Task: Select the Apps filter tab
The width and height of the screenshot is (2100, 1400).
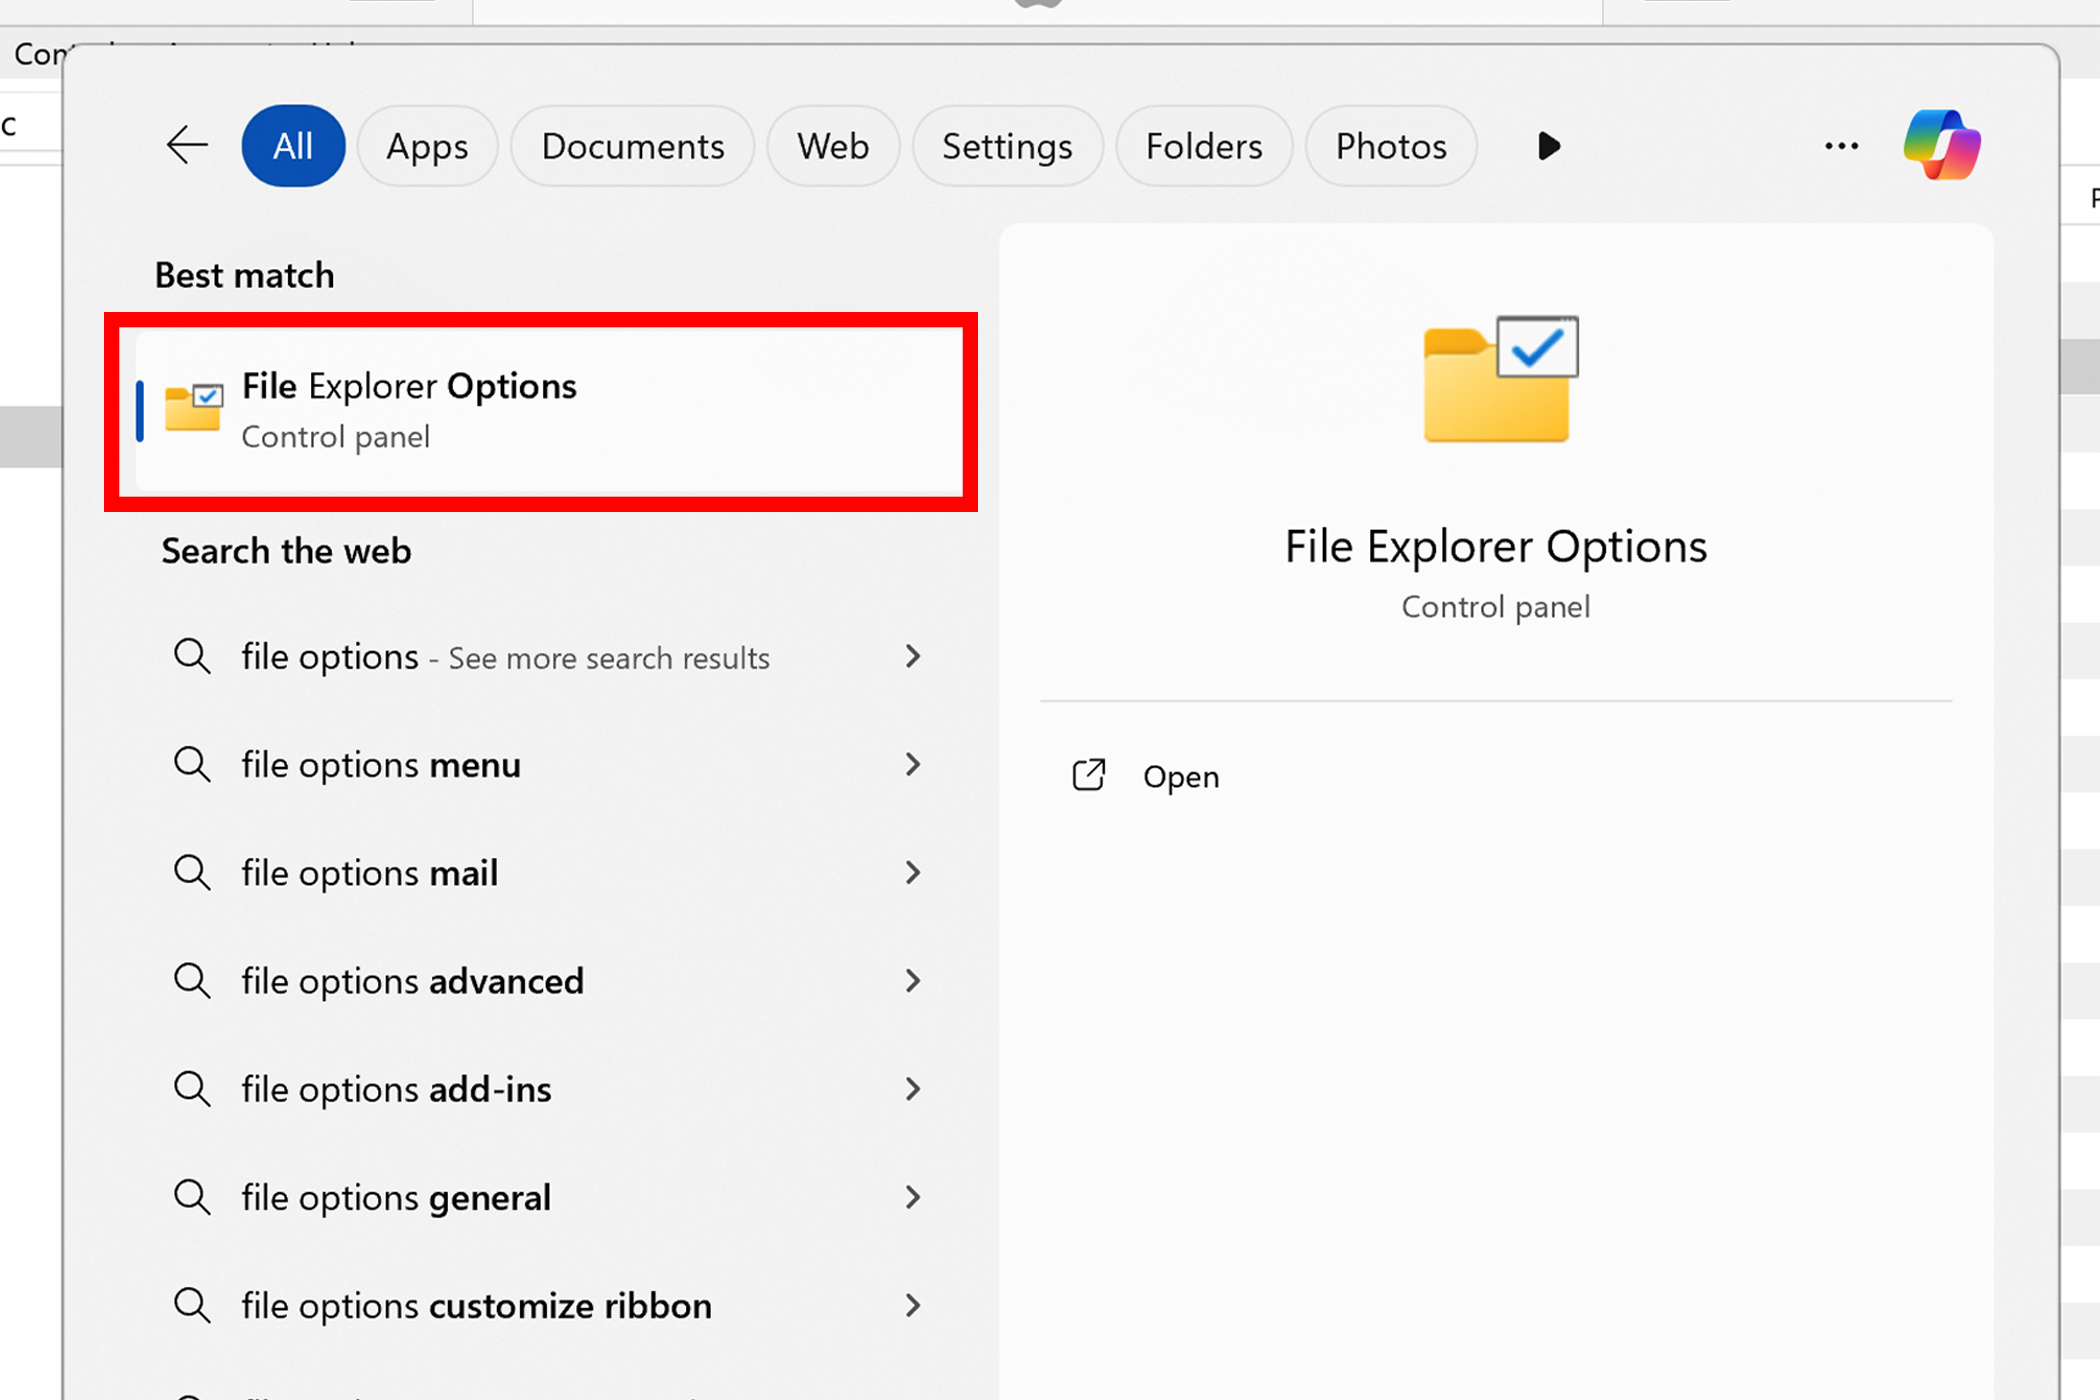Action: click(x=427, y=145)
